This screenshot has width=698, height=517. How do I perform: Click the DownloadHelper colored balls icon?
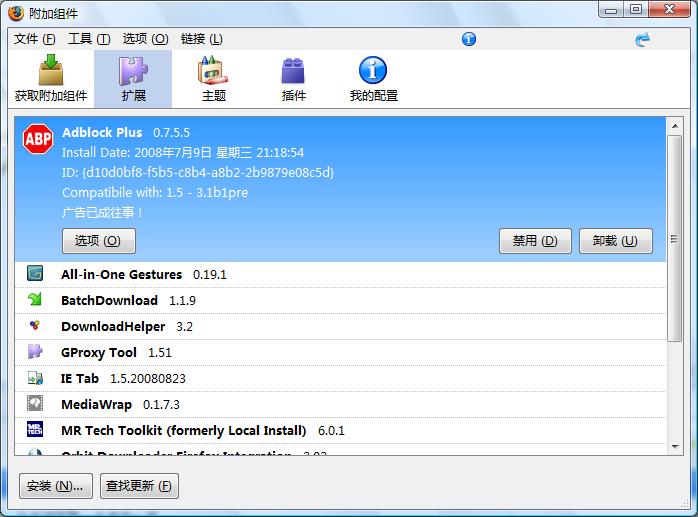(x=35, y=325)
